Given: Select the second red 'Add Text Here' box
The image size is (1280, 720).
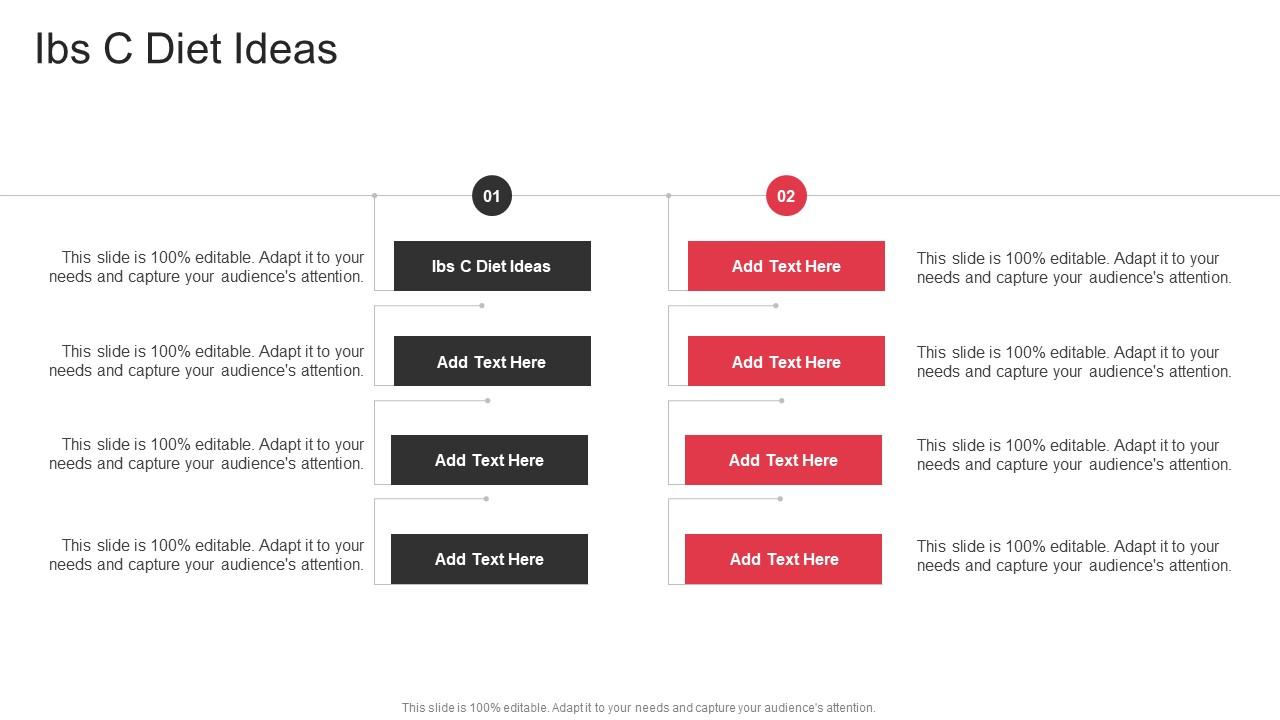Looking at the screenshot, I should pyautogui.click(x=786, y=361).
